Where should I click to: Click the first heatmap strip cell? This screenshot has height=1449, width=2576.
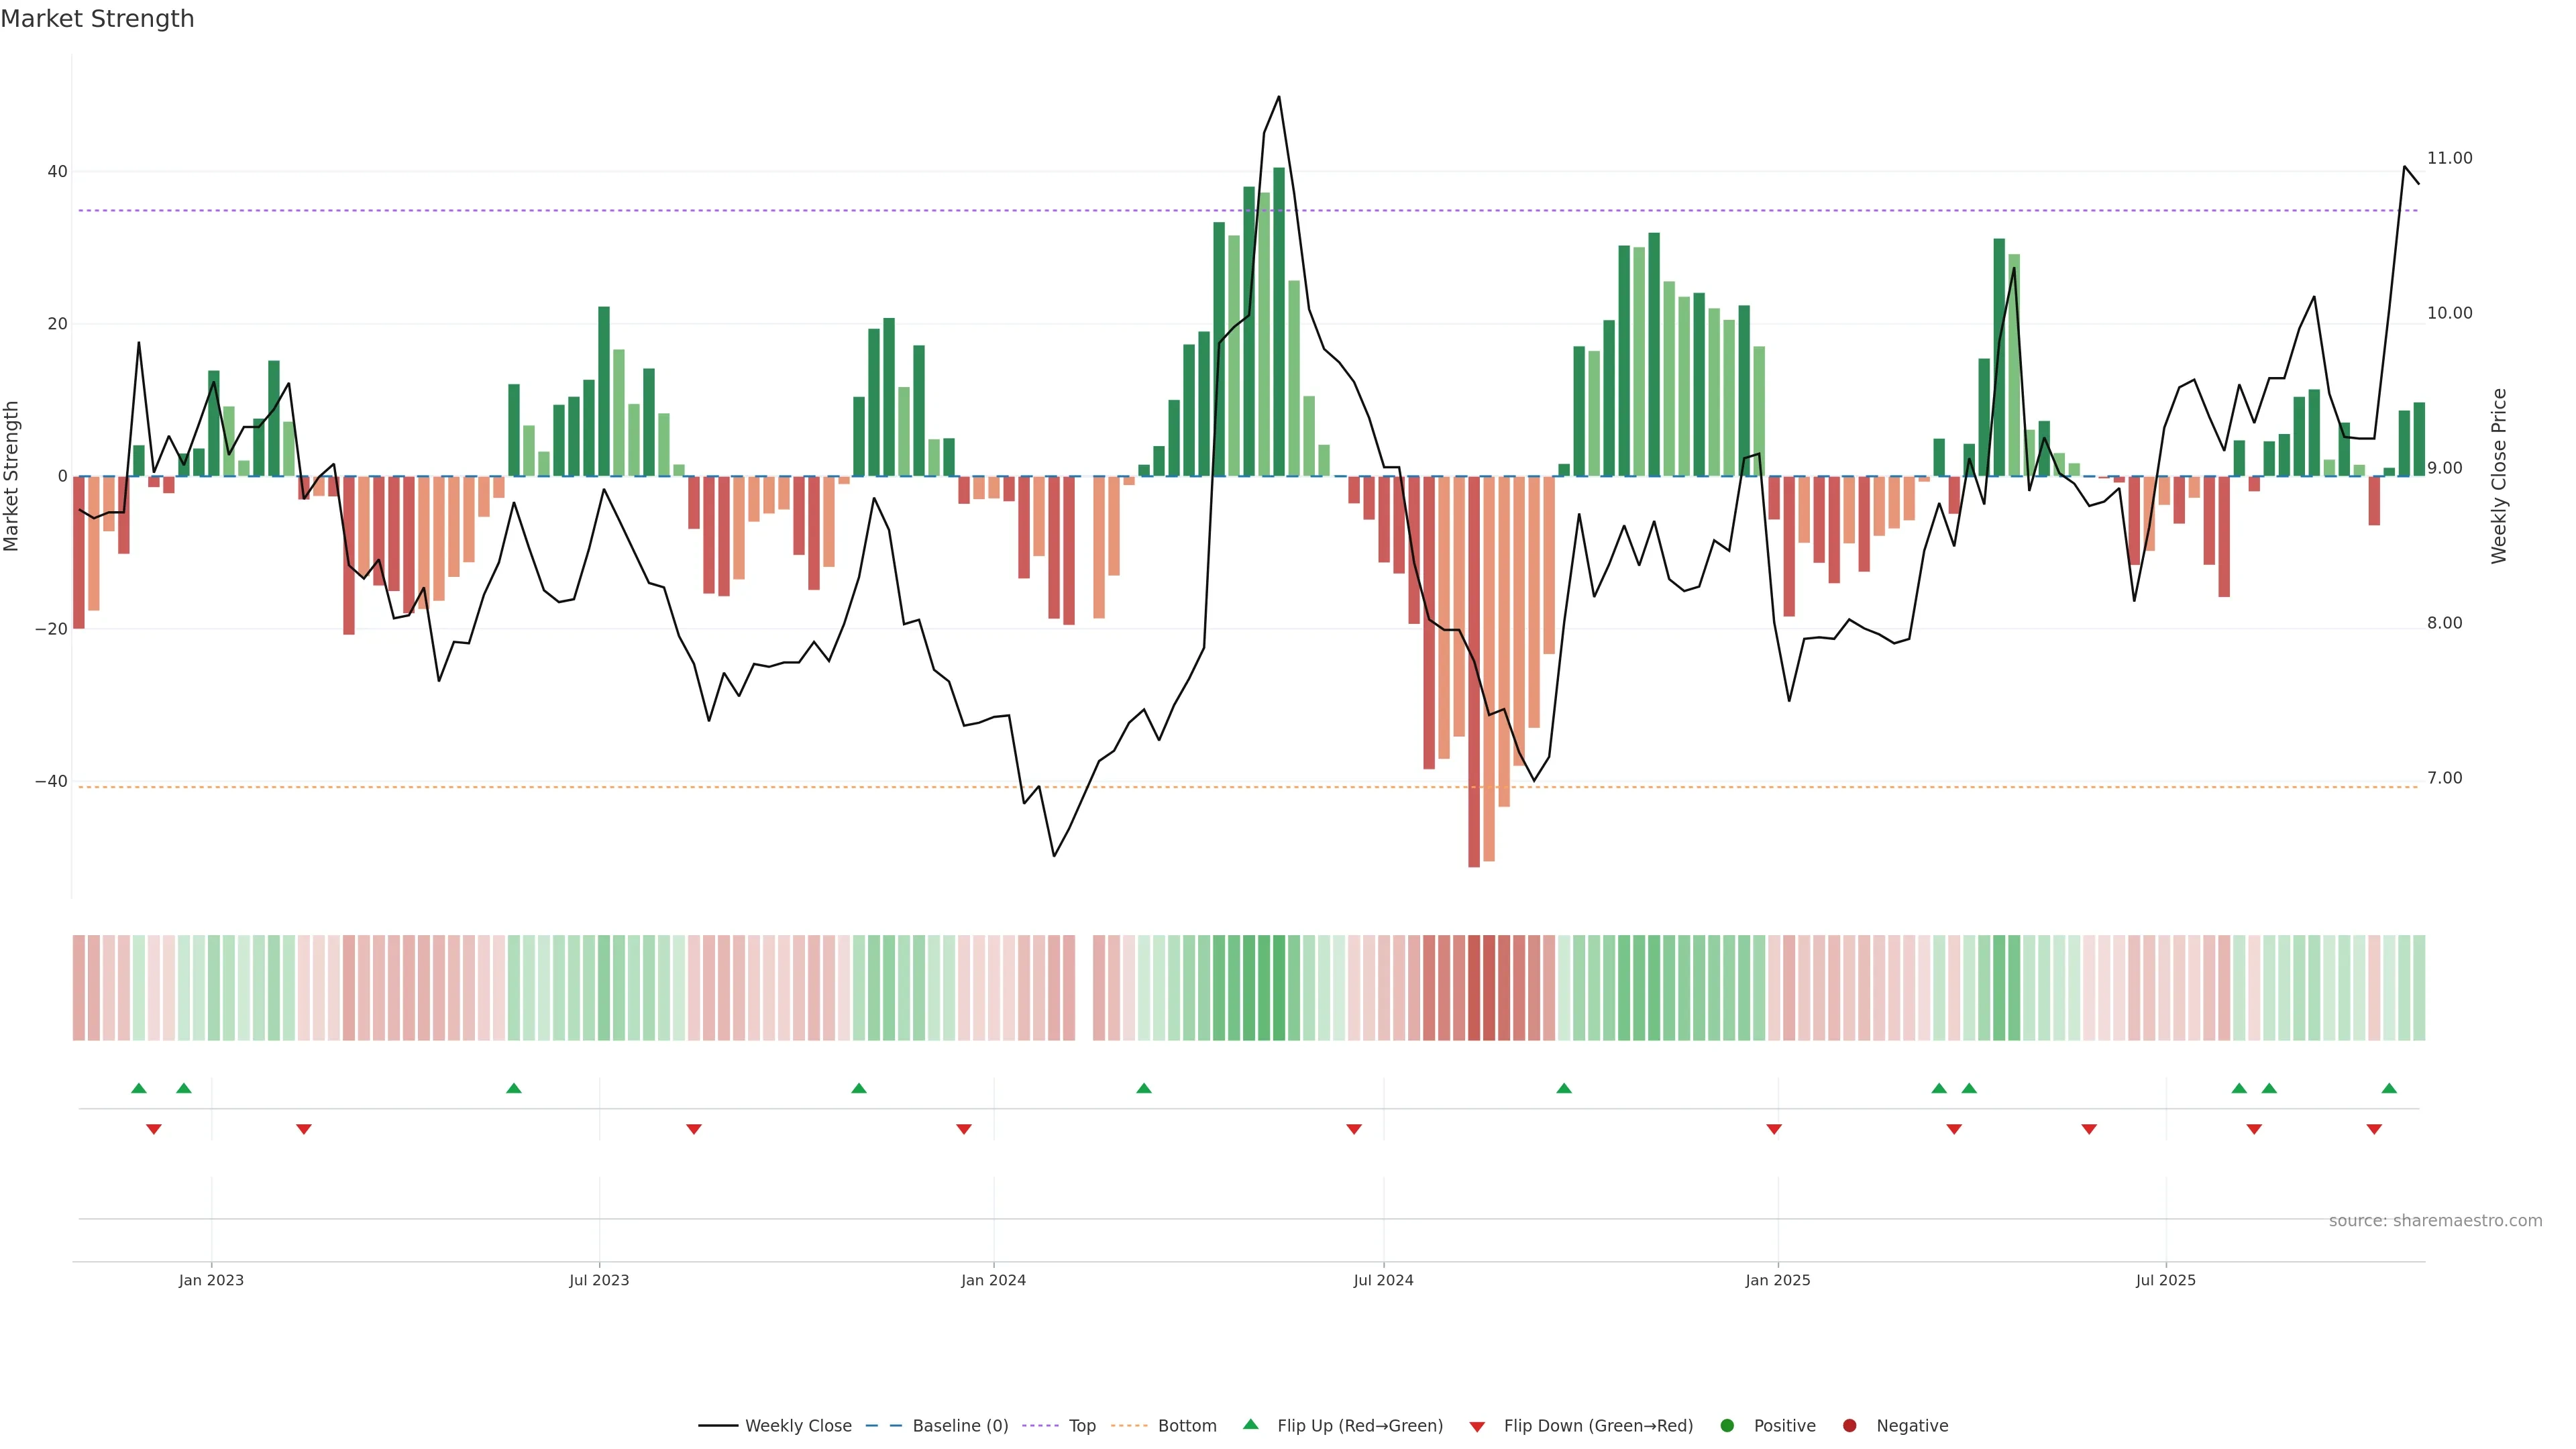pos(79,987)
